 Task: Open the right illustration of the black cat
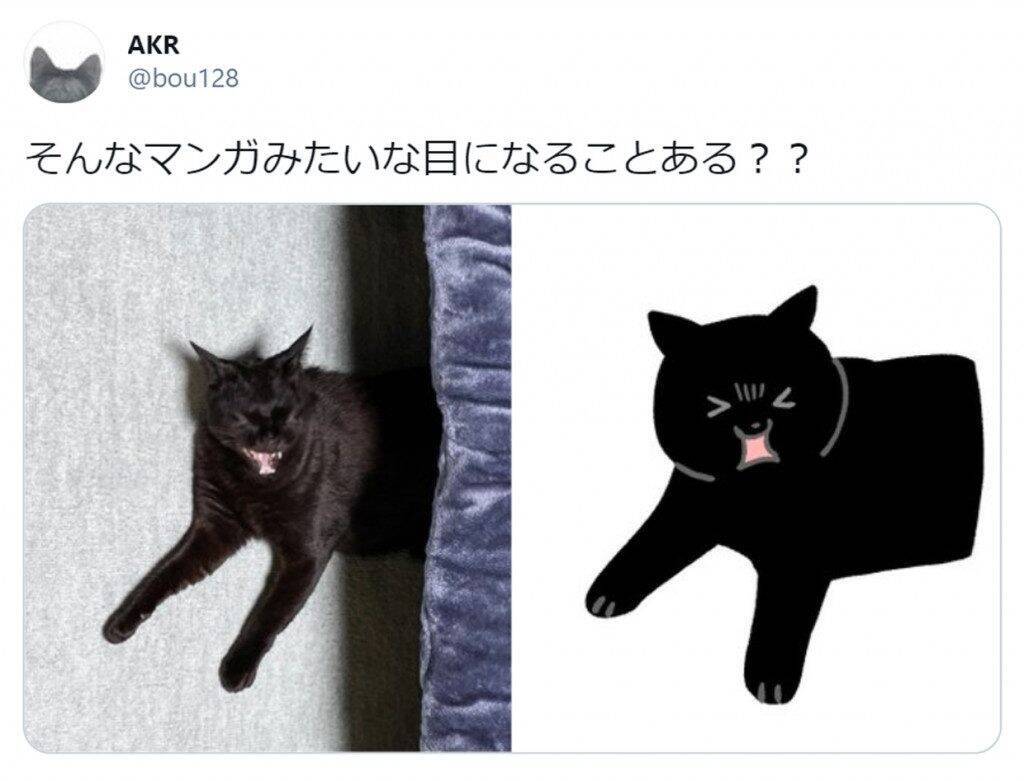coord(756,478)
